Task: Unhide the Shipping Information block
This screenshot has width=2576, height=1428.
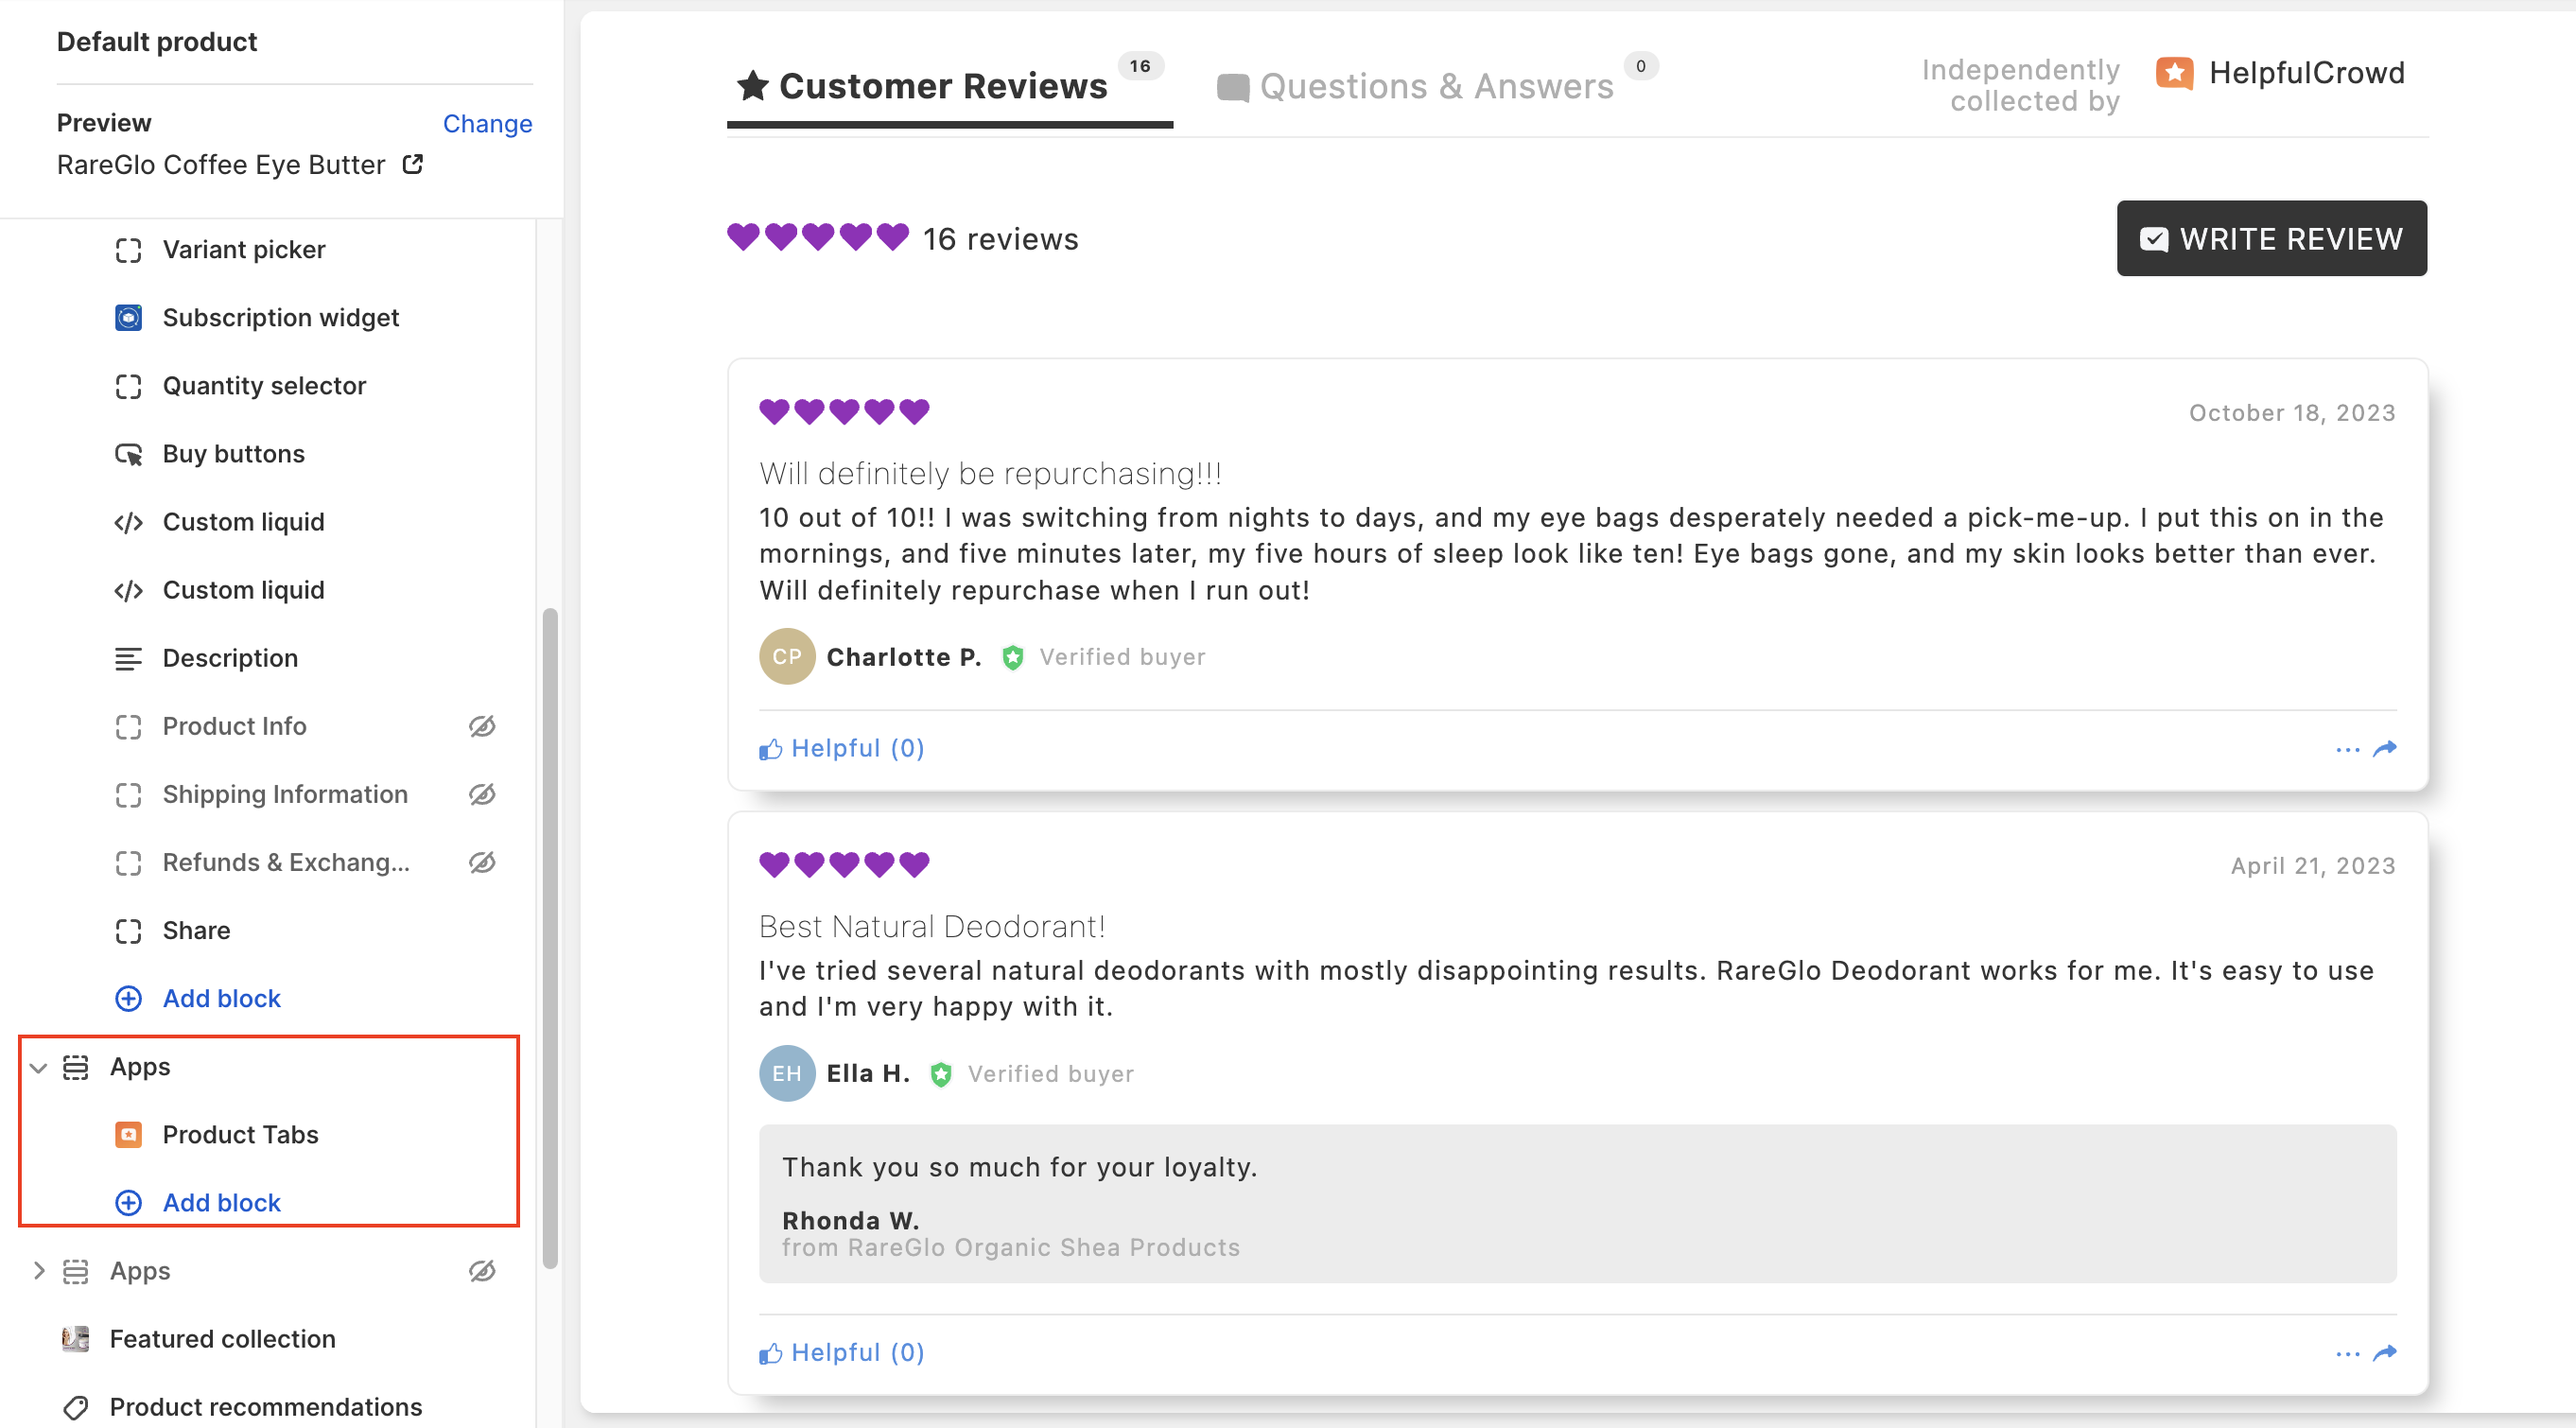Action: [482, 794]
